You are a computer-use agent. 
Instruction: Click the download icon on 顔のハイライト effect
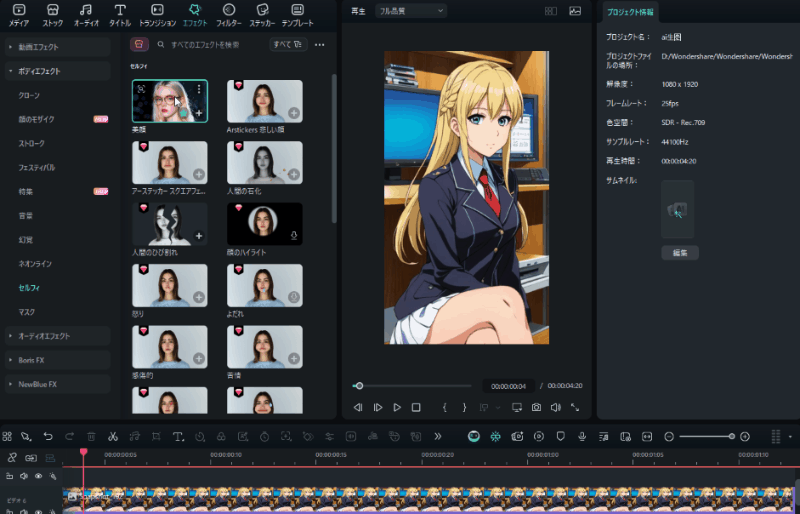pyautogui.click(x=294, y=235)
